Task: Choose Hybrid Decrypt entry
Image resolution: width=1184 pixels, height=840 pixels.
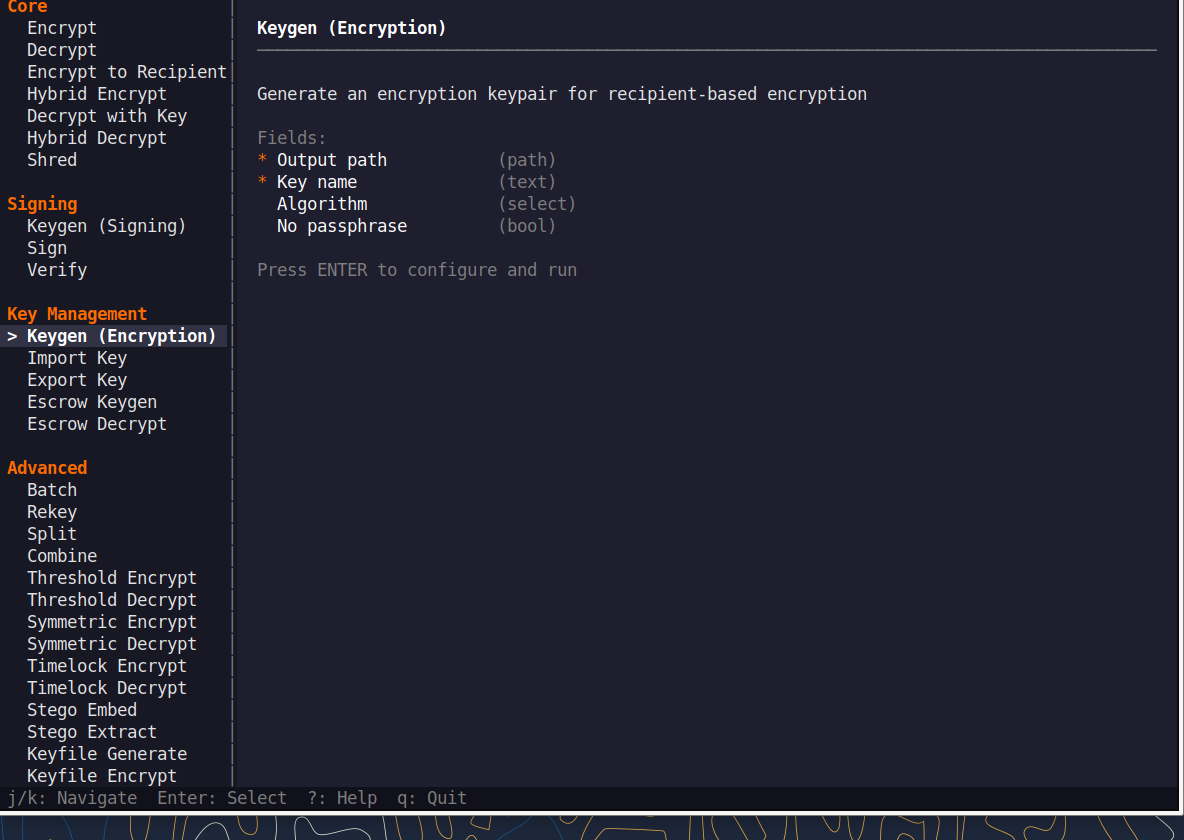Action: [x=97, y=137]
